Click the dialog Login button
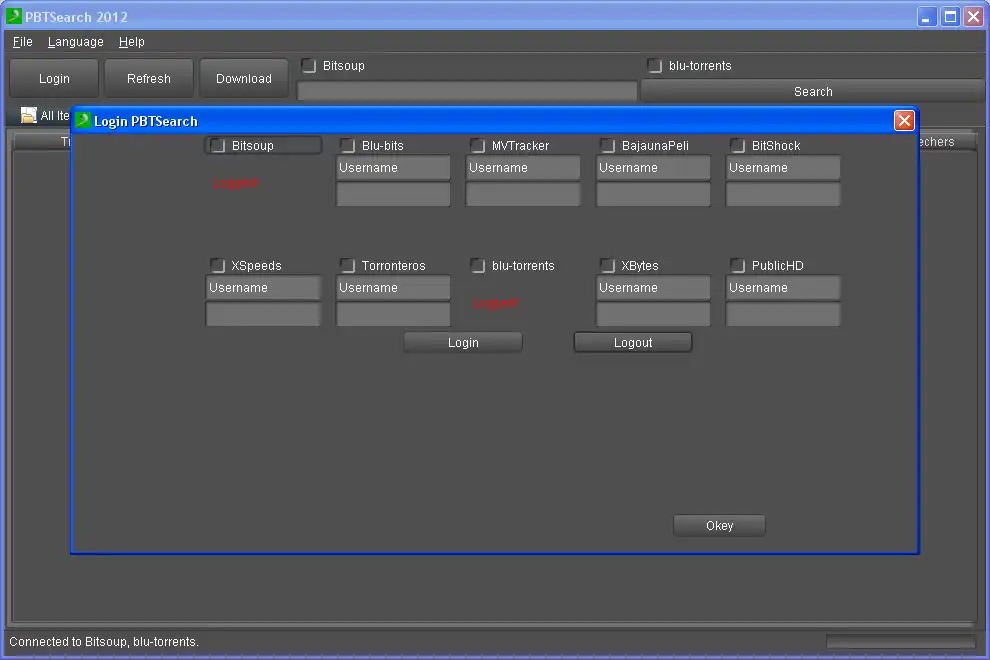 click(463, 342)
